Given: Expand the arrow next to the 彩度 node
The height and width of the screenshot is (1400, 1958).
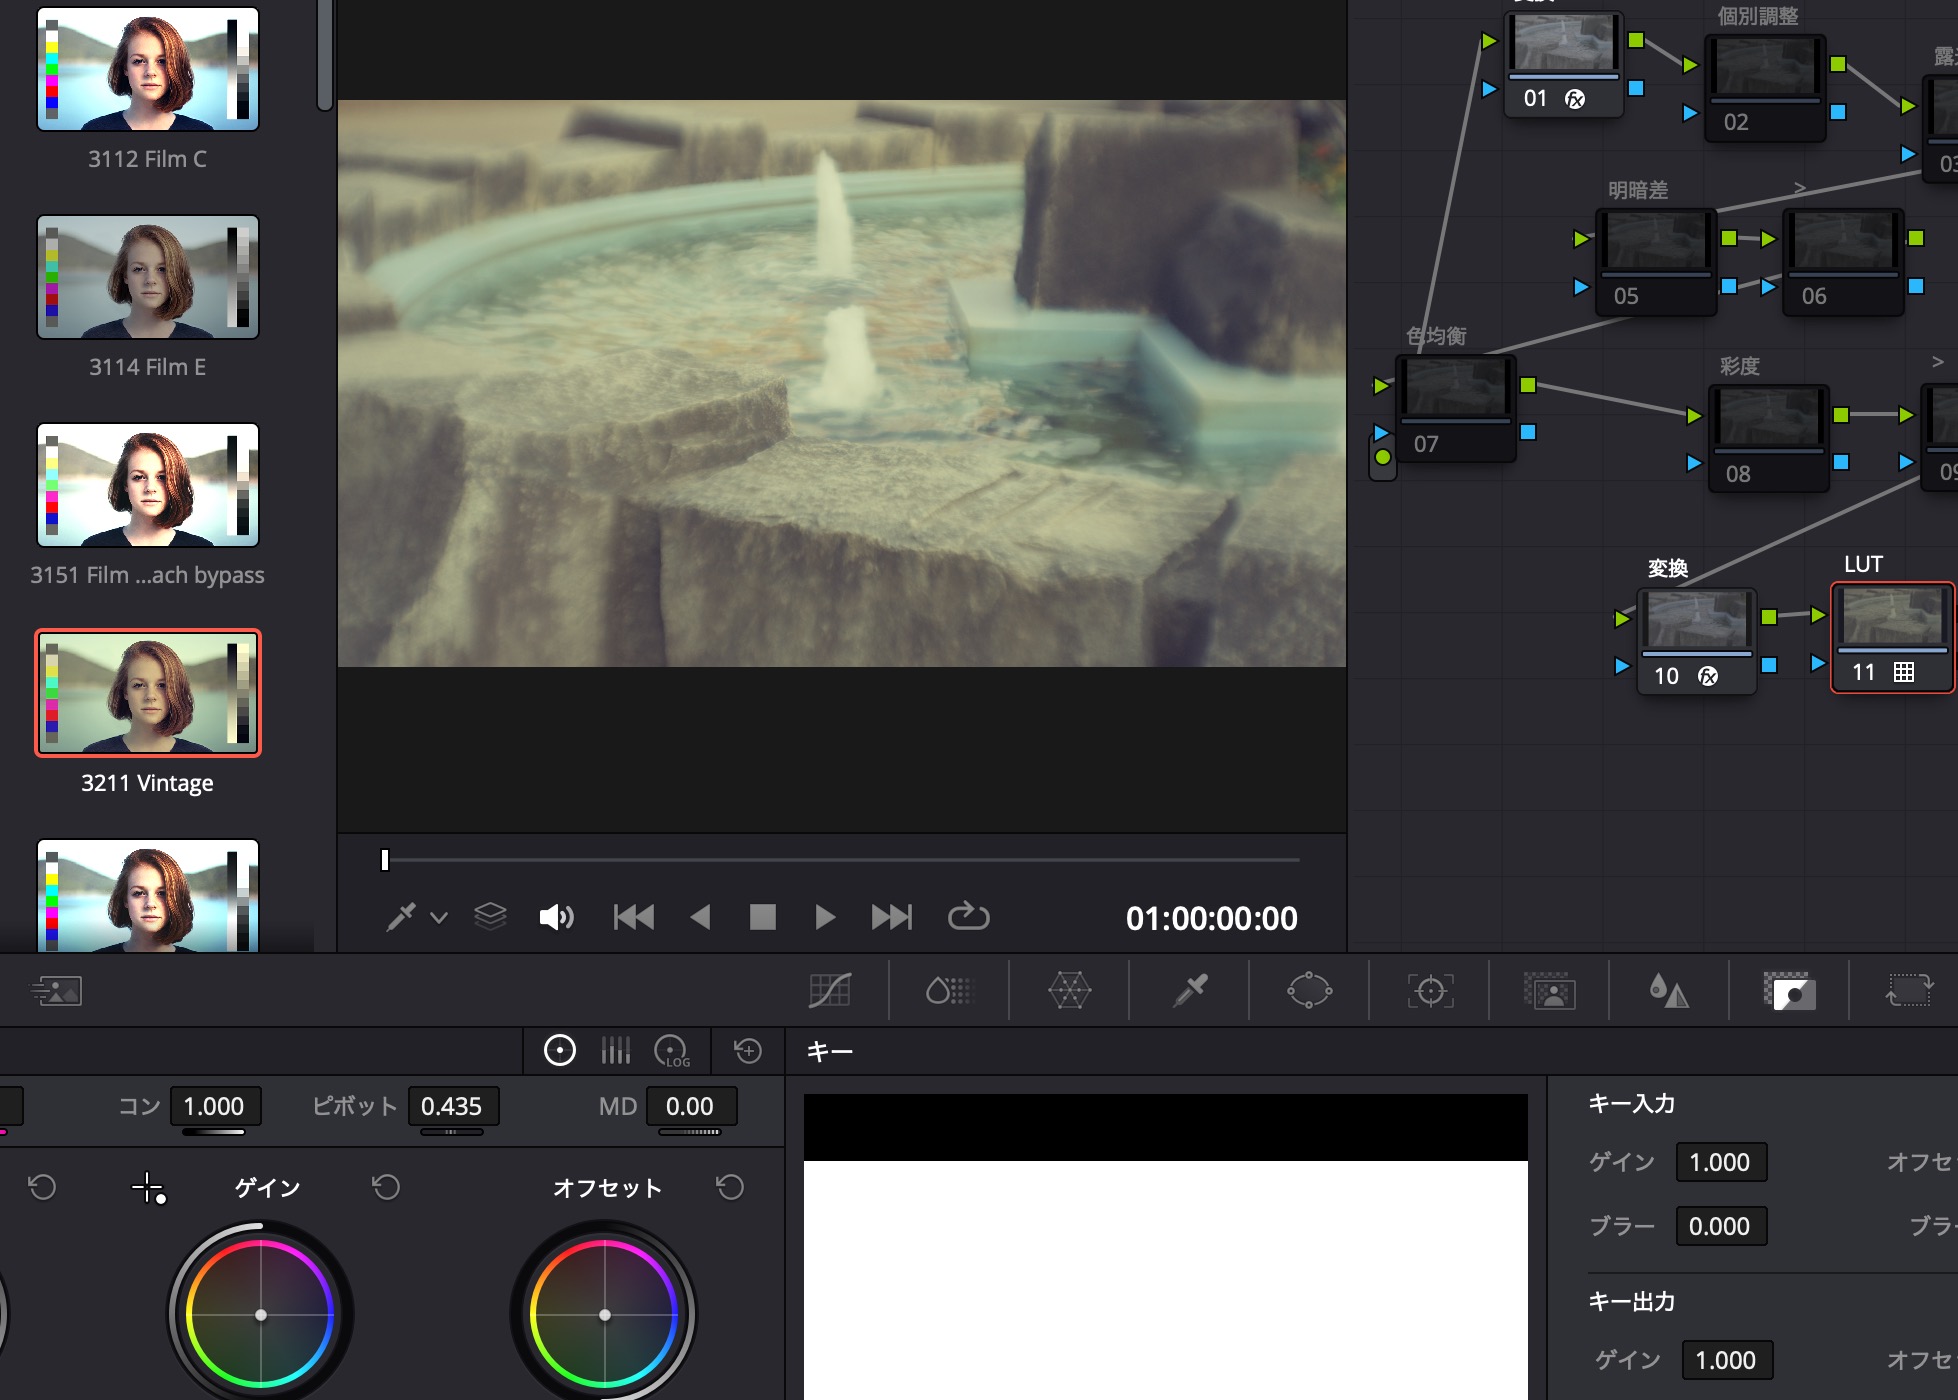Looking at the screenshot, I should tap(1937, 362).
